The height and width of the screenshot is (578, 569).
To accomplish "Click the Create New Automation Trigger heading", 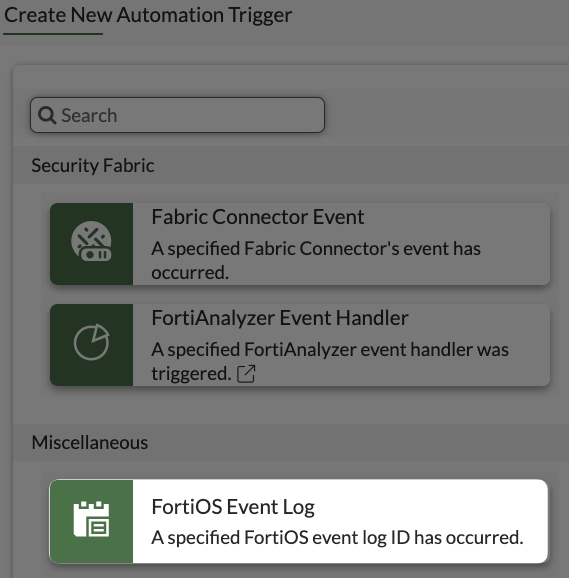I will click(x=148, y=15).
